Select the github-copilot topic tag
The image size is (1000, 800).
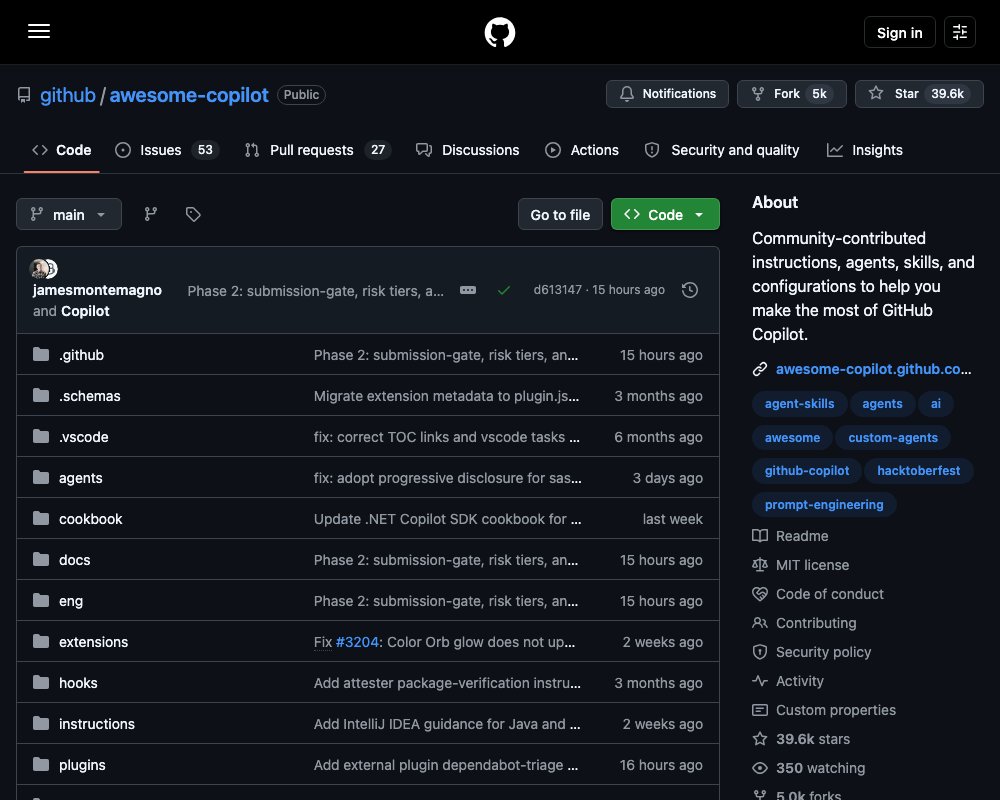pos(807,471)
